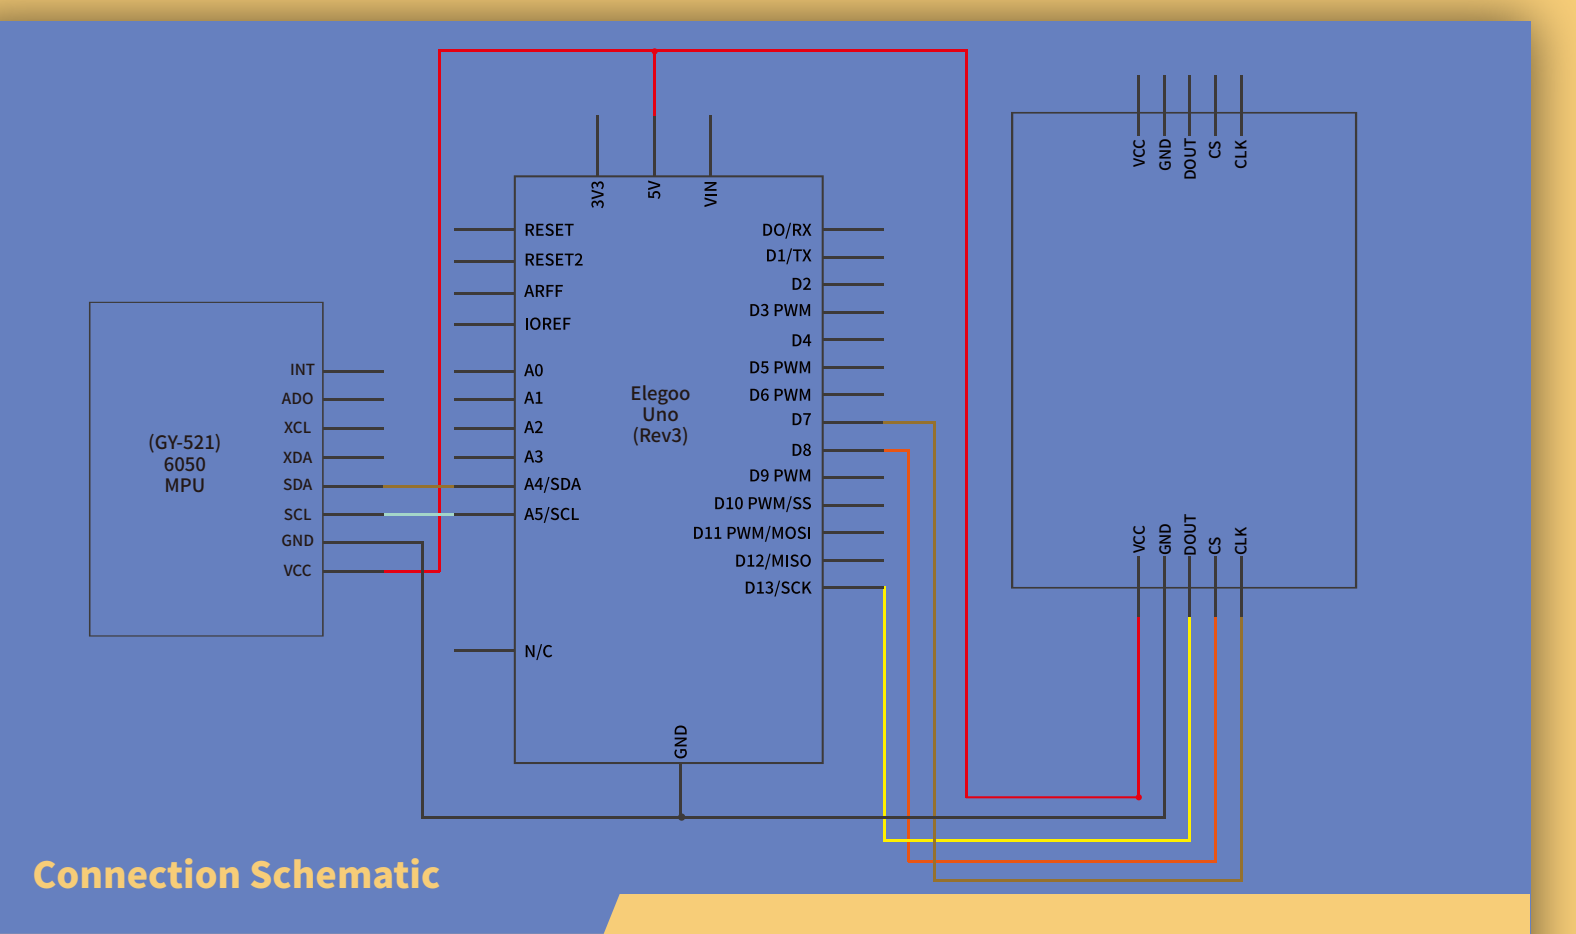The height and width of the screenshot is (934, 1576).
Task: Select the XCL pin label
Action: tap(297, 427)
